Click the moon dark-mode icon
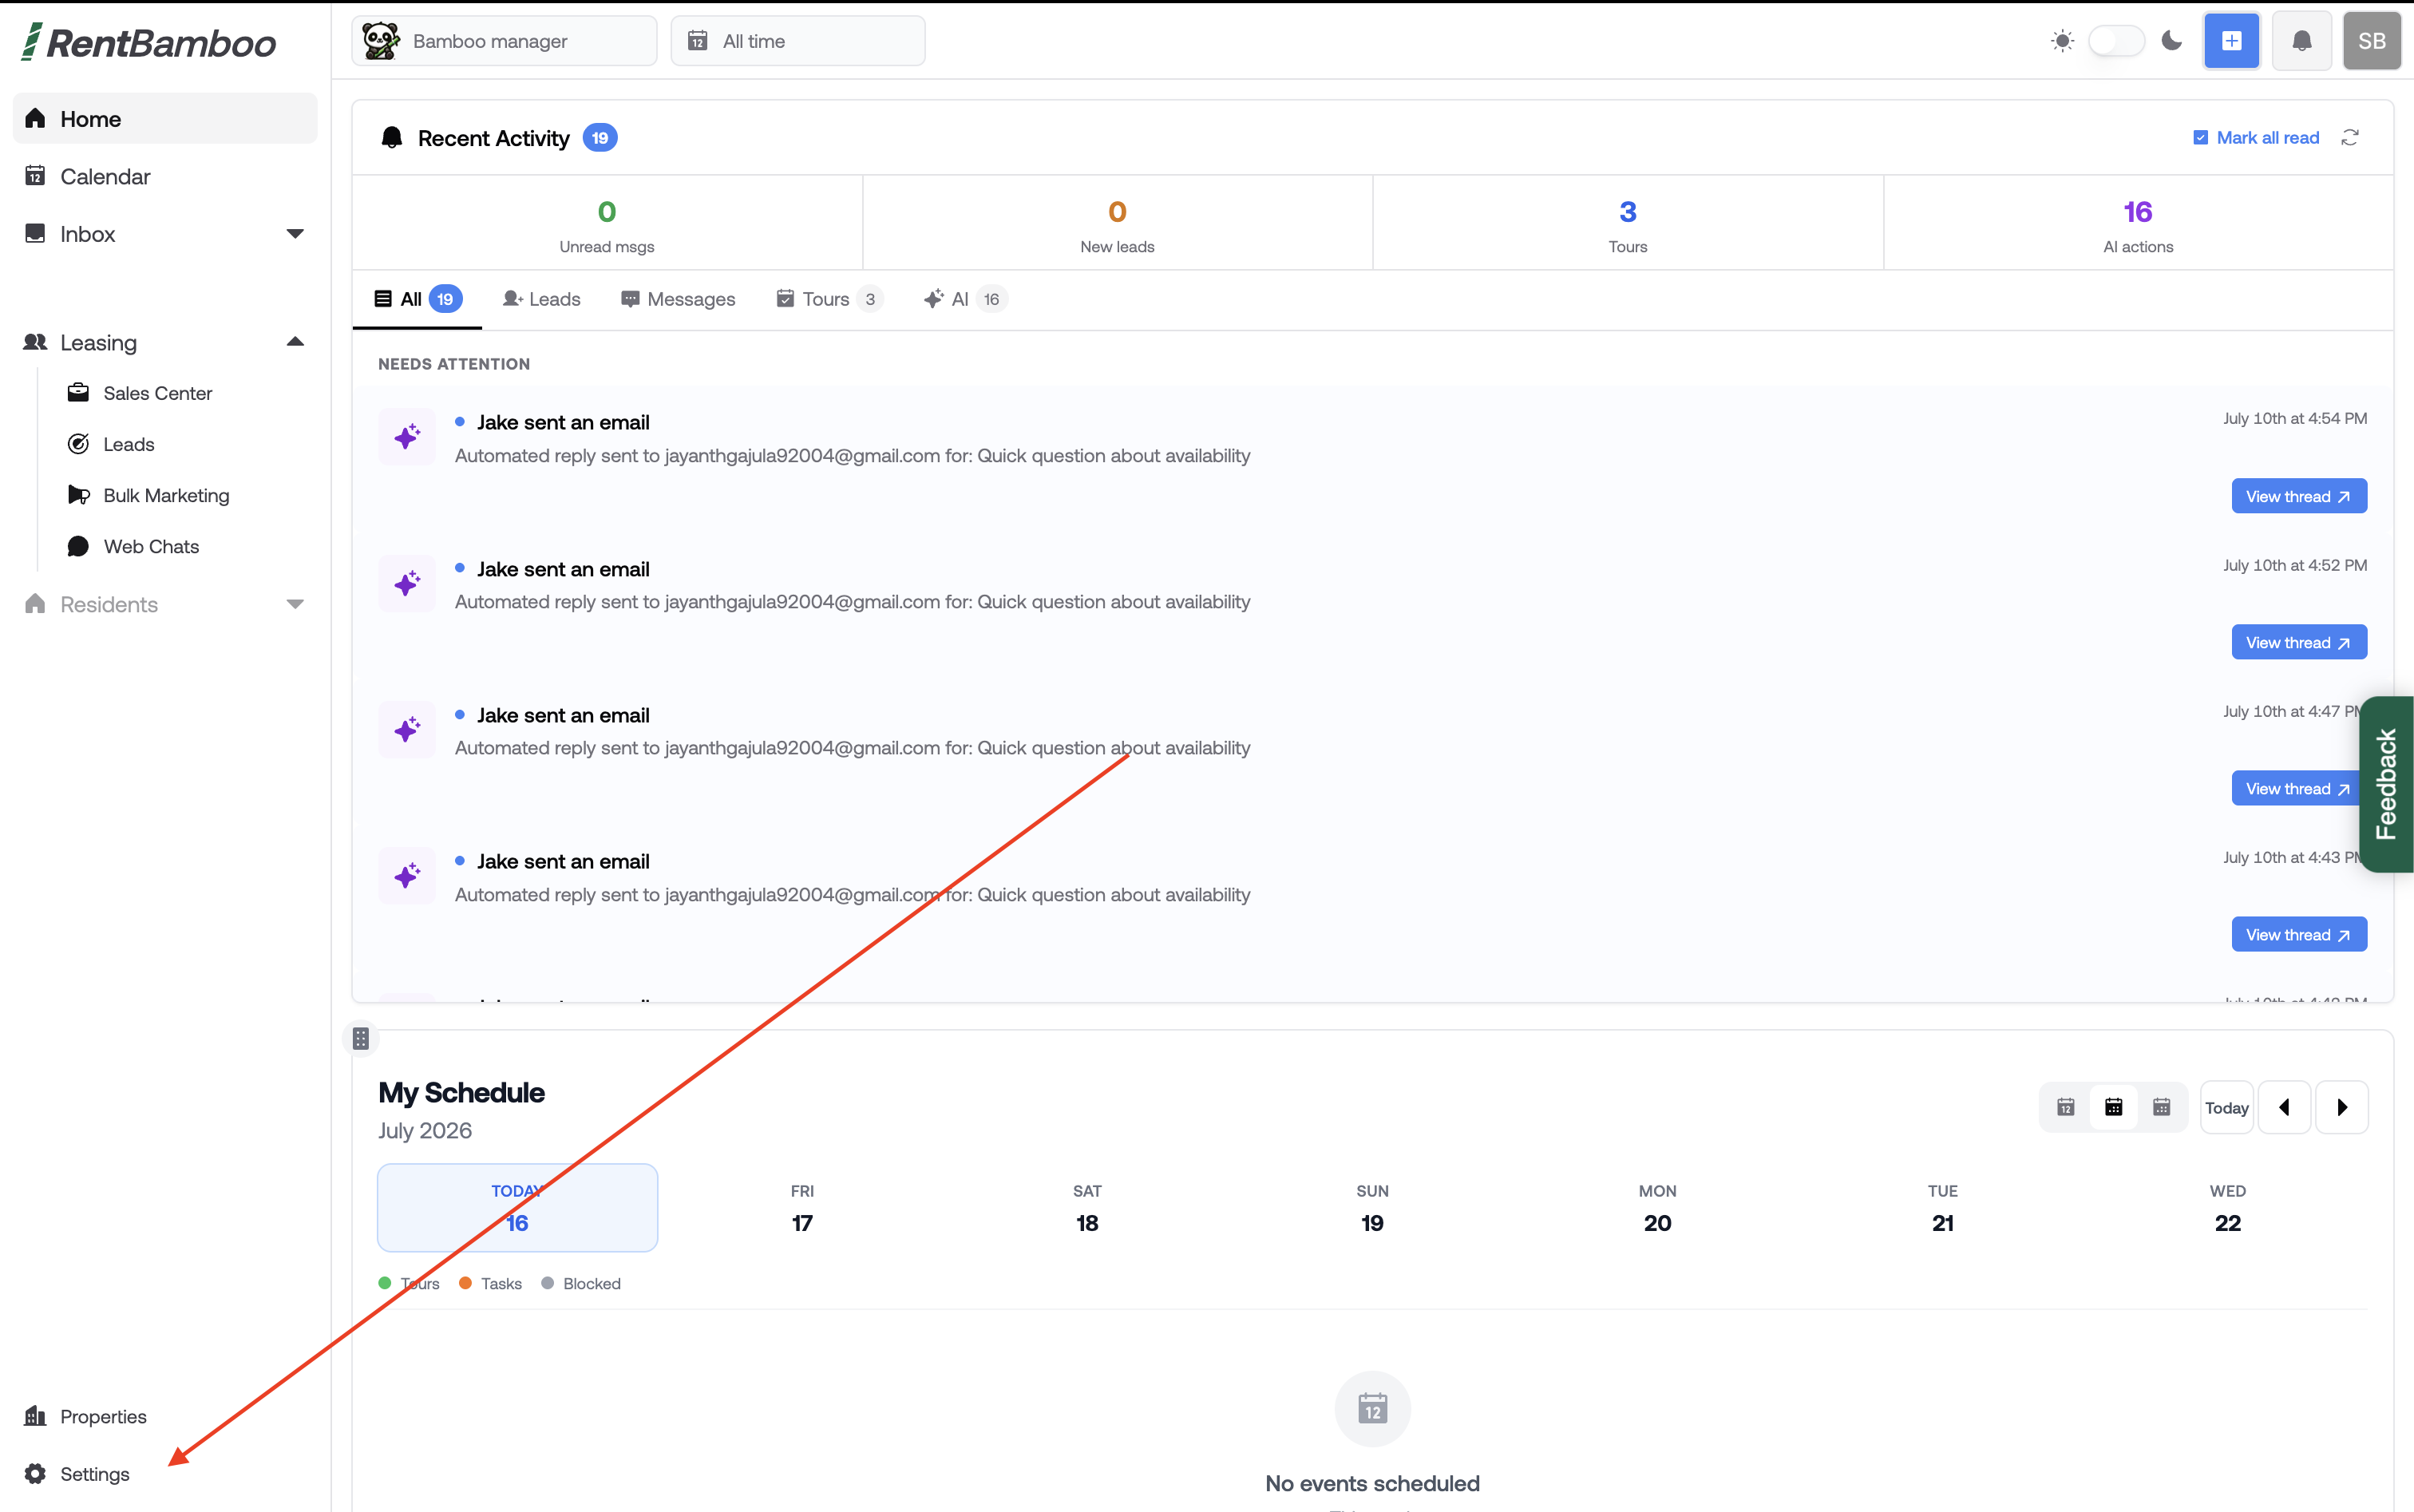This screenshot has height=1512, width=2414. click(x=2172, y=41)
